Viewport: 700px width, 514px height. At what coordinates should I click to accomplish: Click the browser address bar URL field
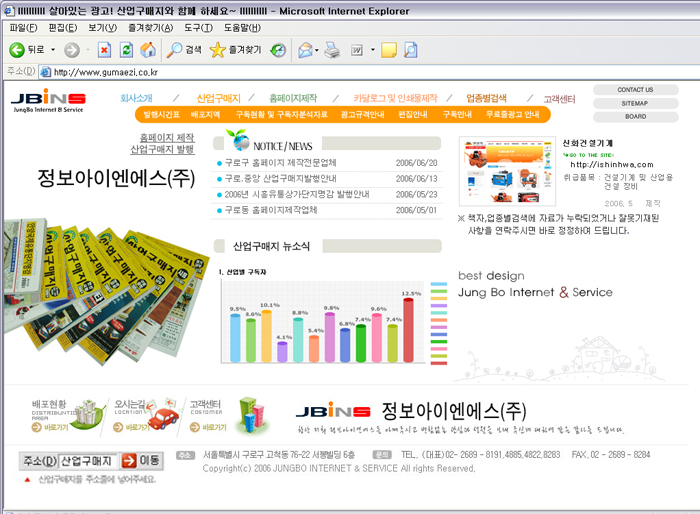(371, 72)
